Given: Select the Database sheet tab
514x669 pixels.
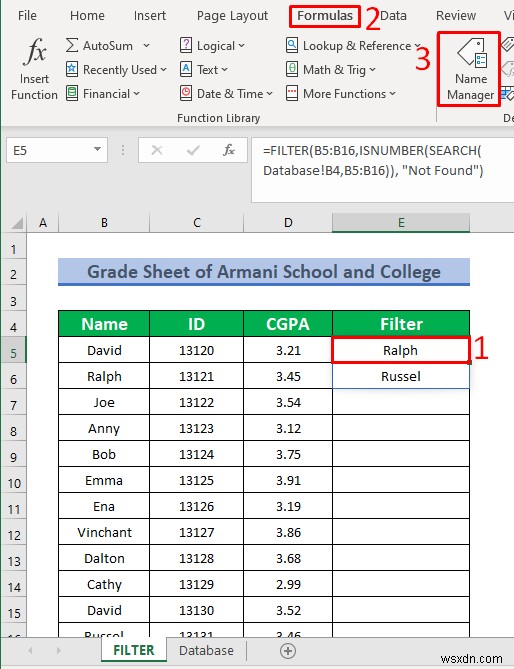Looking at the screenshot, I should 206,650.
